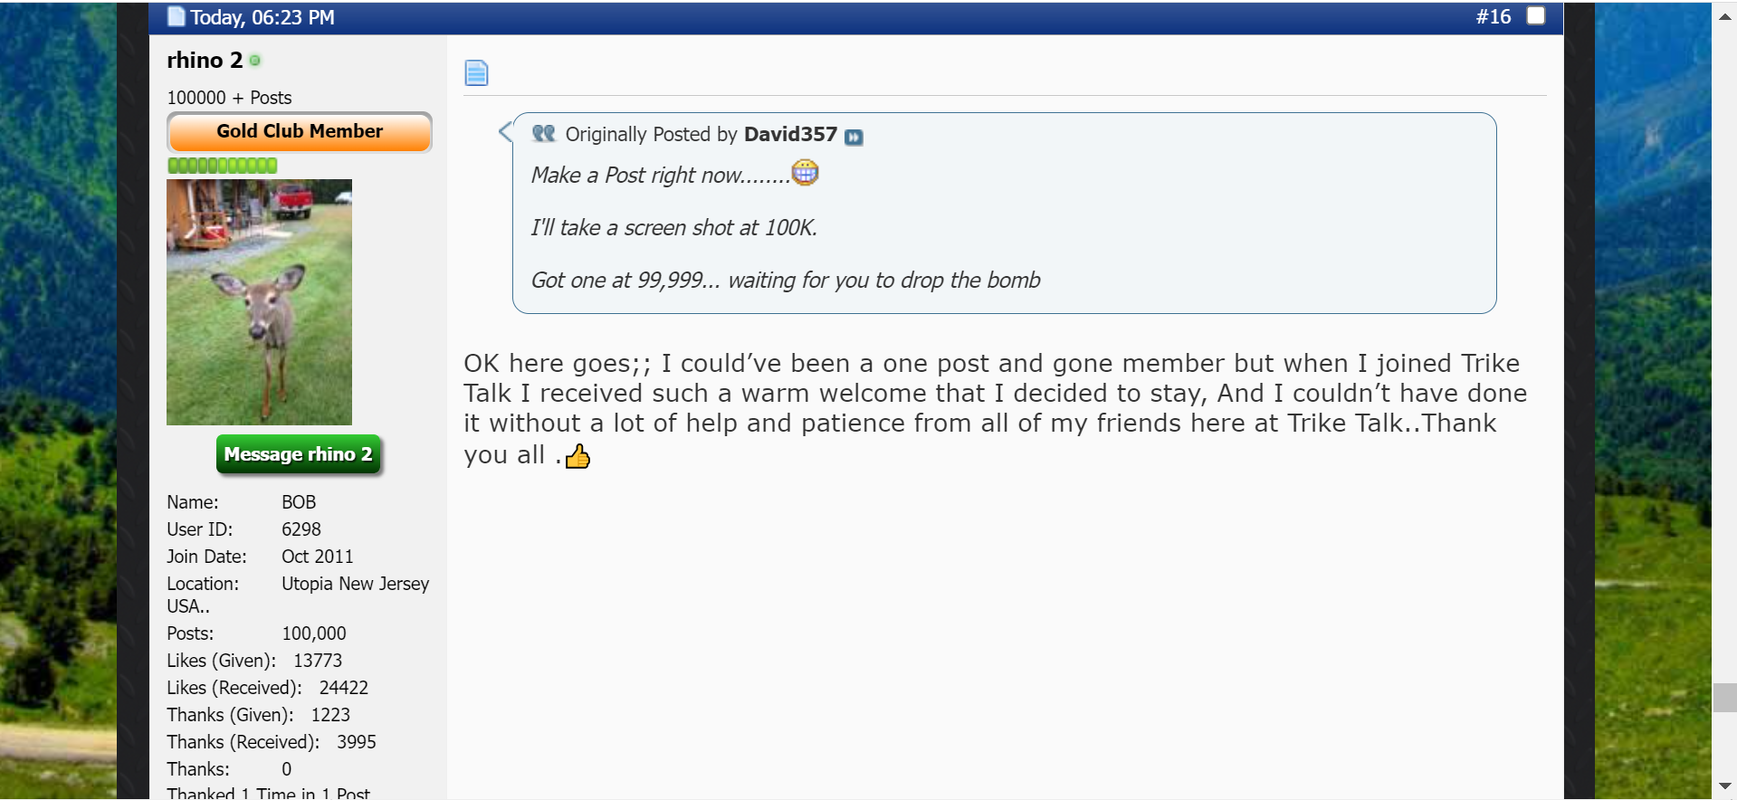Open the deer avatar image

(259, 302)
